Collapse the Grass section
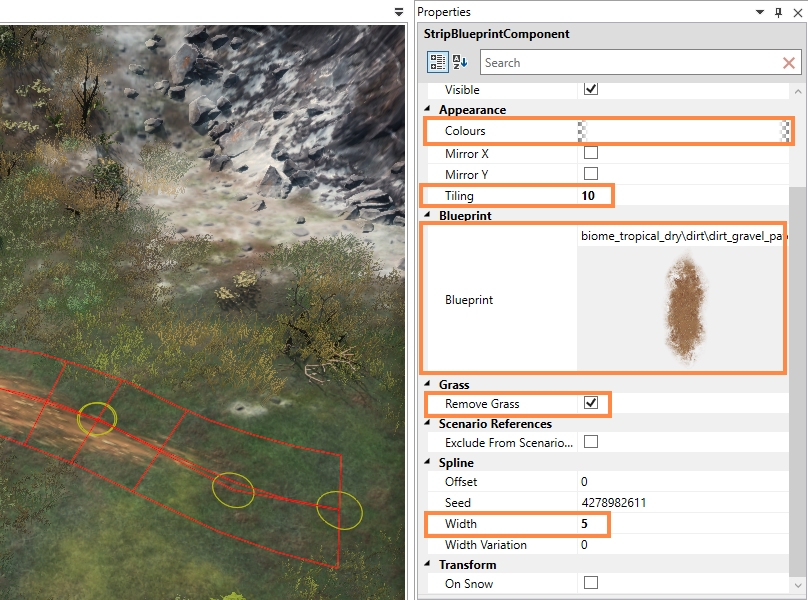 [x=428, y=384]
